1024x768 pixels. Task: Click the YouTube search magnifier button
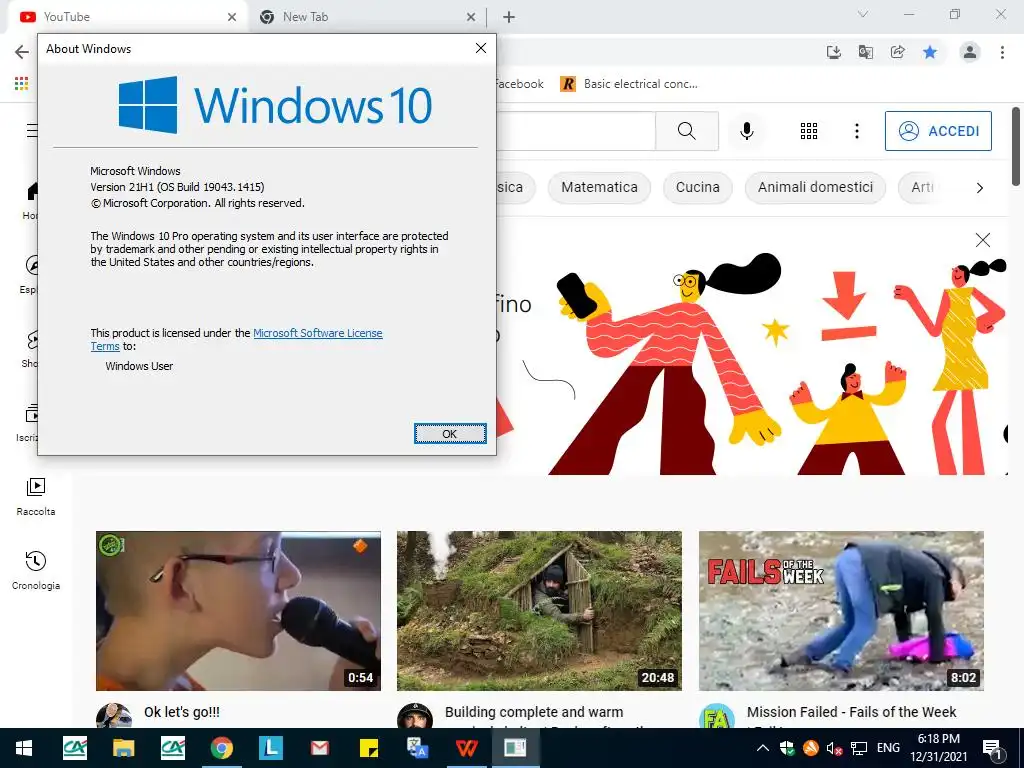tap(686, 131)
